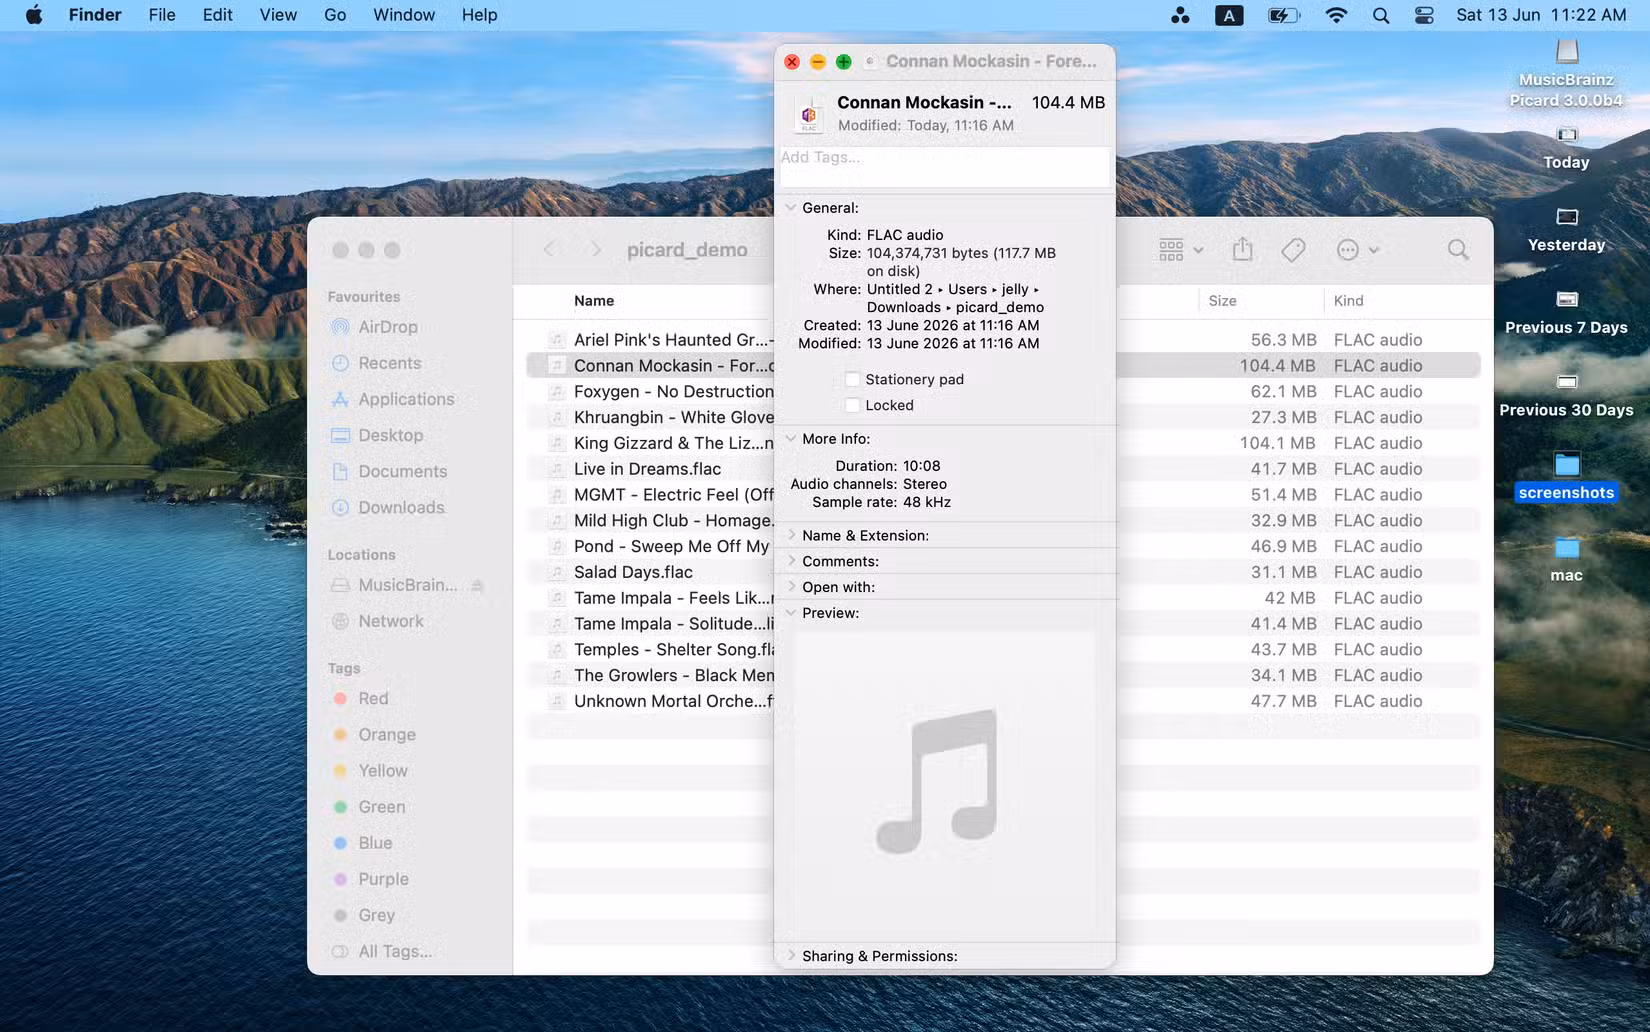This screenshot has width=1650, height=1032.
Task: Enable the Locked checkbox
Action: pos(852,405)
